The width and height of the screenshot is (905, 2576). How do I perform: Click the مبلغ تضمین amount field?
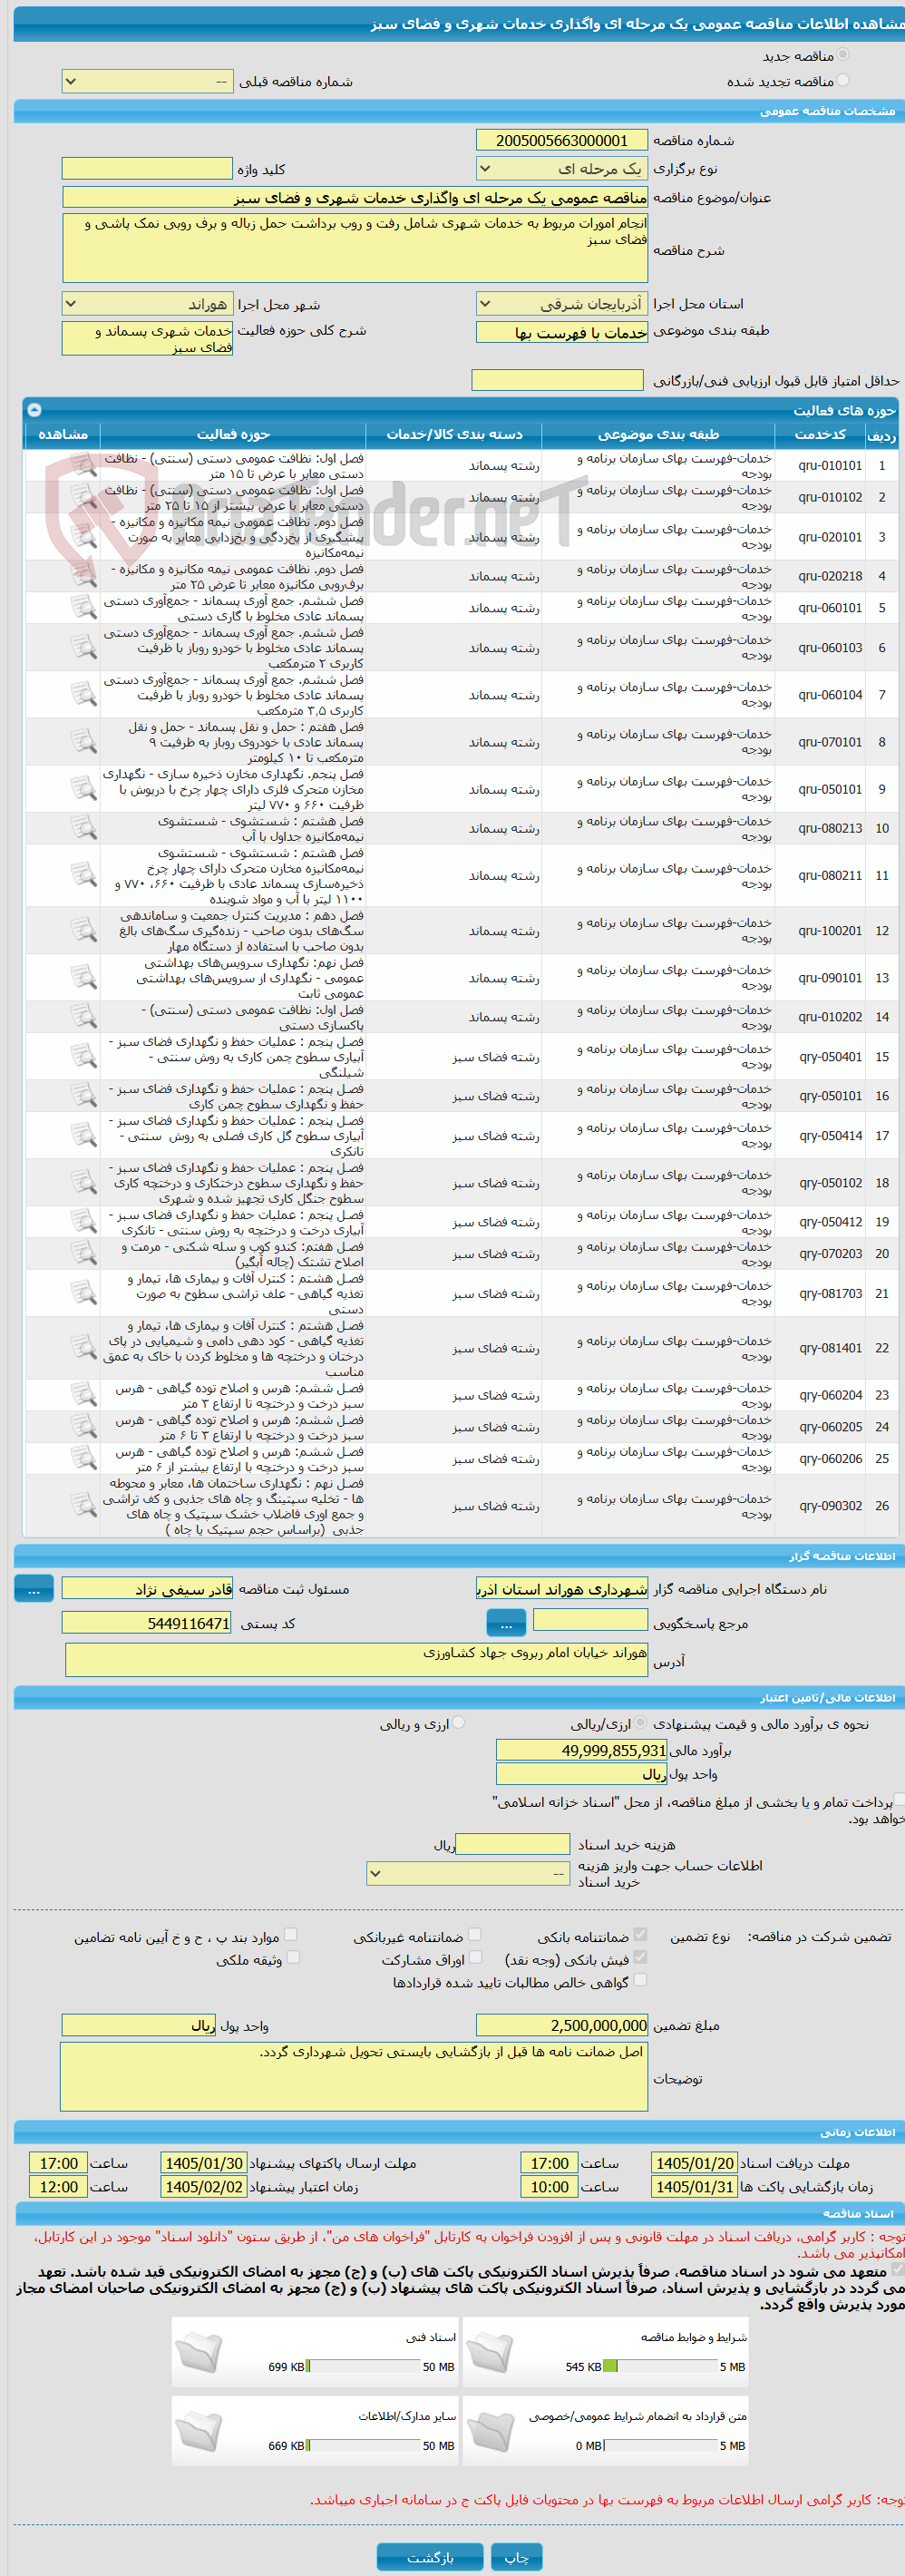(x=561, y=2025)
